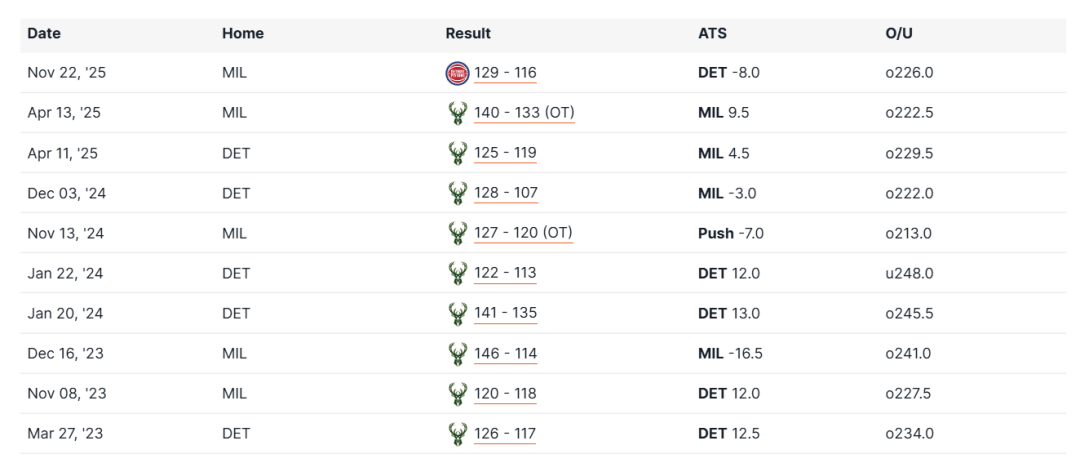The height and width of the screenshot is (463, 1080).
Task: Click the Result column header
Action: point(468,33)
